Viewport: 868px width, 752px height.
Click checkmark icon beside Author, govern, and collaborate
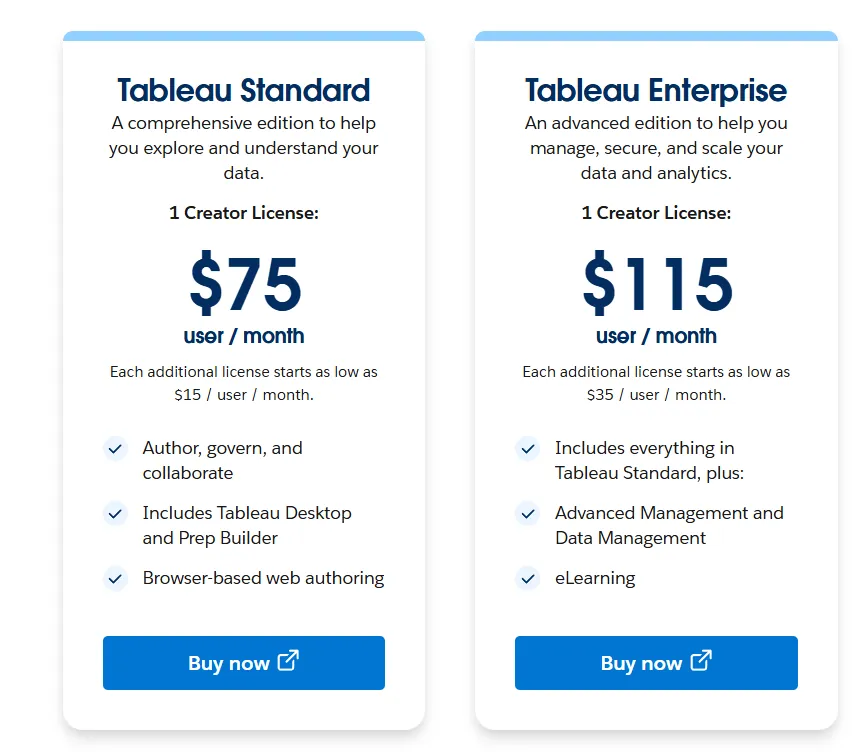[115, 449]
